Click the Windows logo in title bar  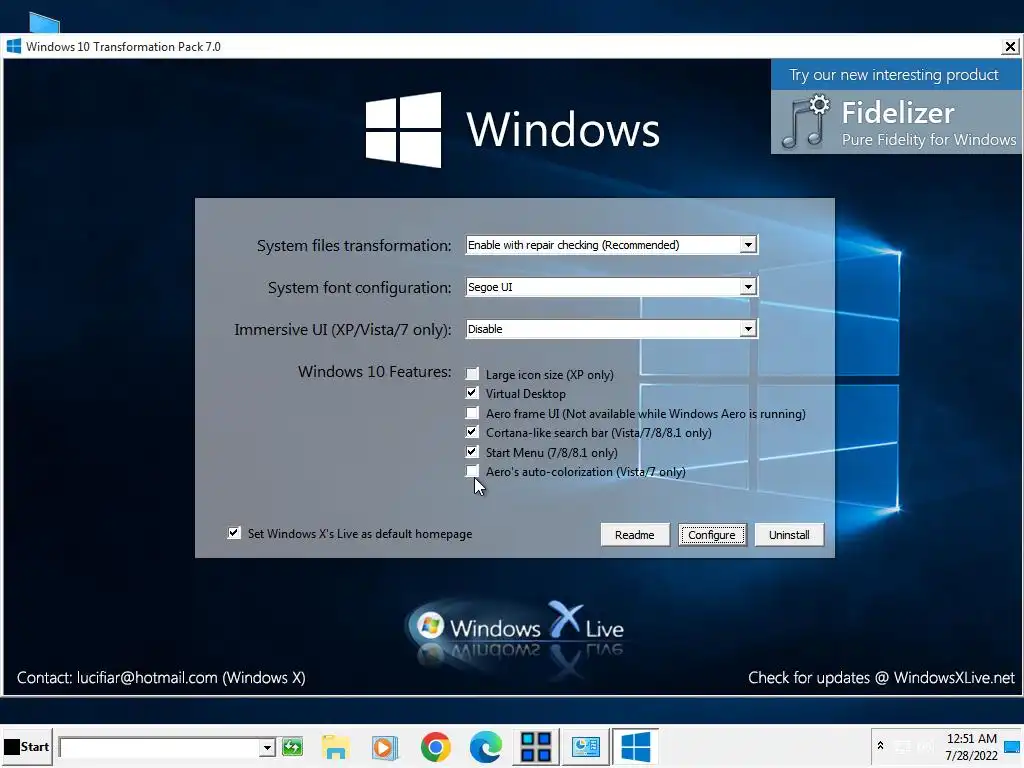tap(14, 46)
